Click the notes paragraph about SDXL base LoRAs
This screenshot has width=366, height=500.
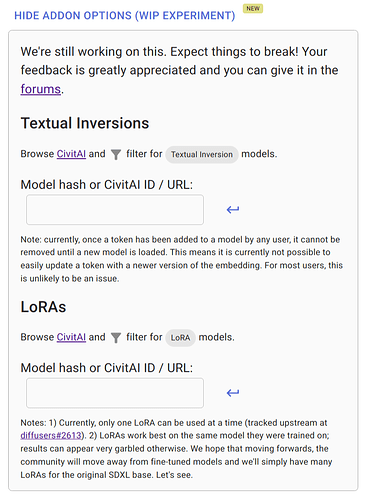tap(177, 449)
